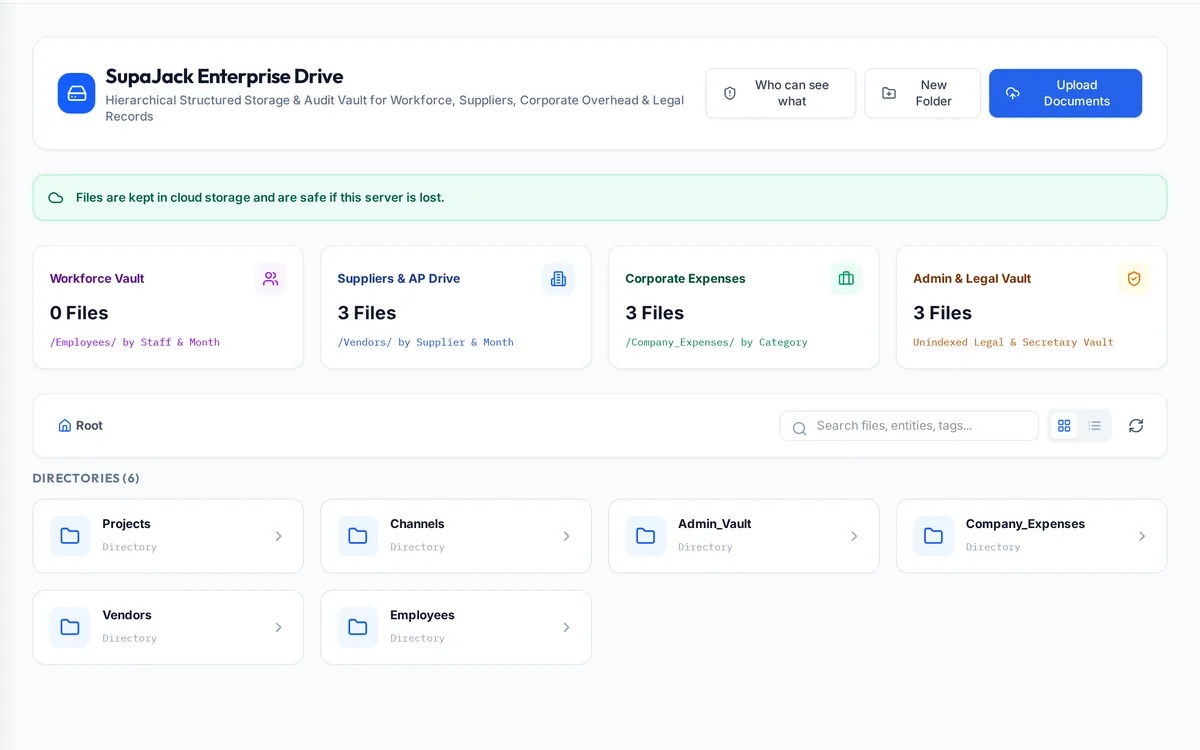Click the people icon on Workforce Vault card
This screenshot has width=1200, height=750.
[x=271, y=279]
